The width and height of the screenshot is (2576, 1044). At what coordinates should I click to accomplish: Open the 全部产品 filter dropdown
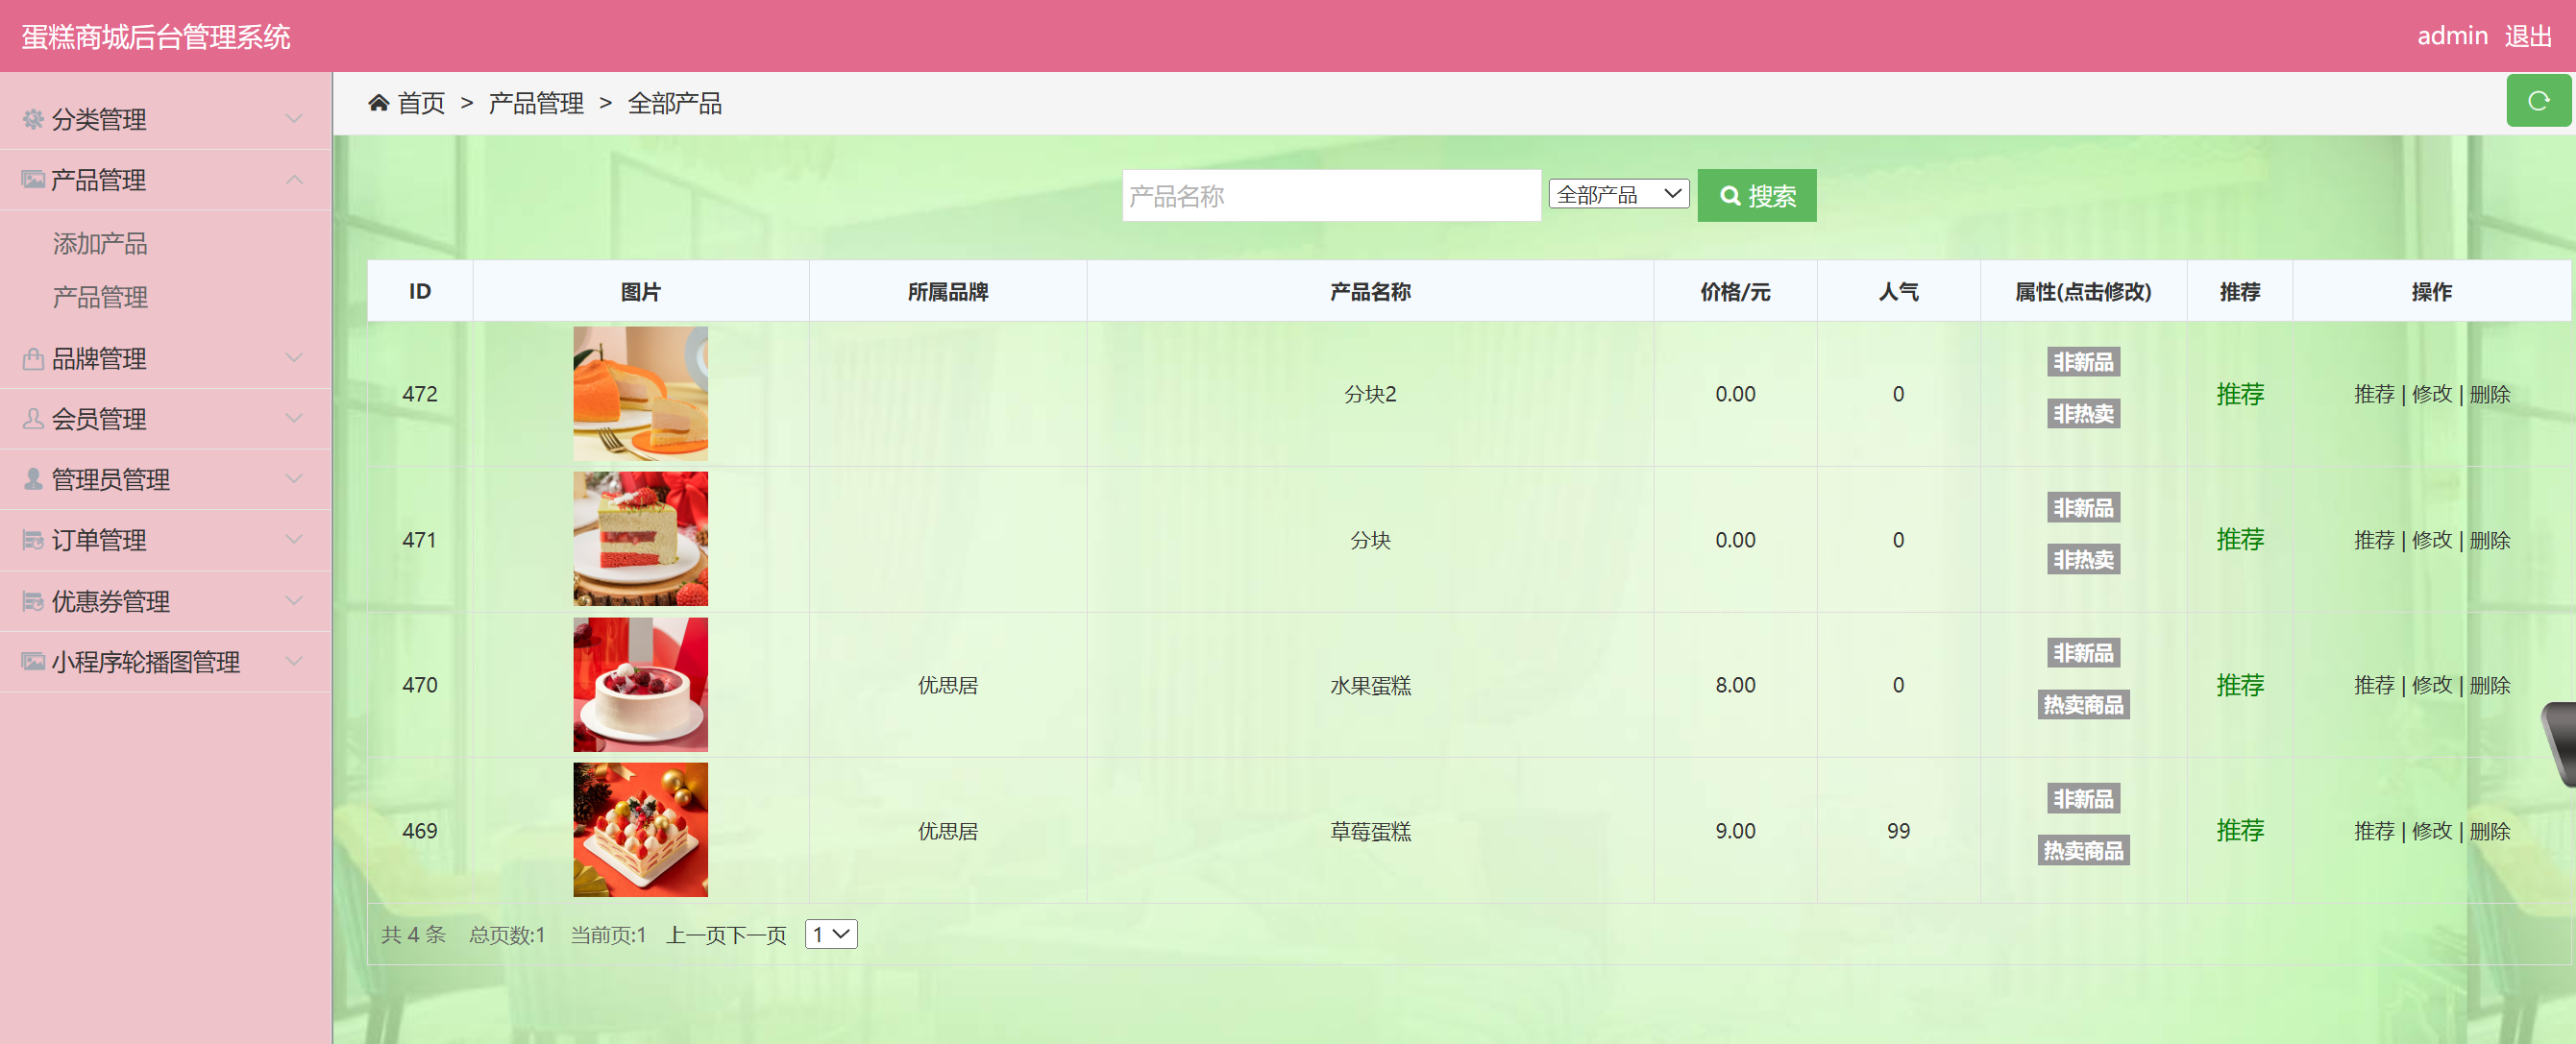pyautogui.click(x=1618, y=194)
